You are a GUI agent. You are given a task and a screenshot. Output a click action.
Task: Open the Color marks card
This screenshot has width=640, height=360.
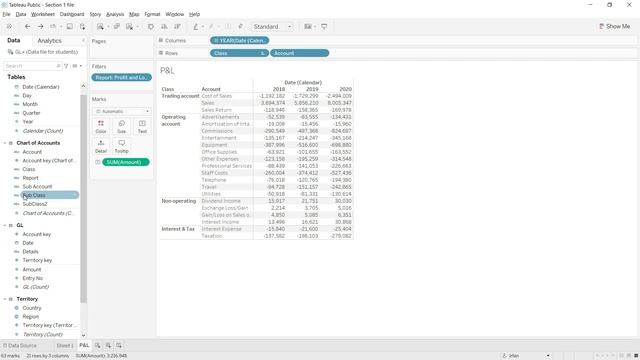pos(101,127)
